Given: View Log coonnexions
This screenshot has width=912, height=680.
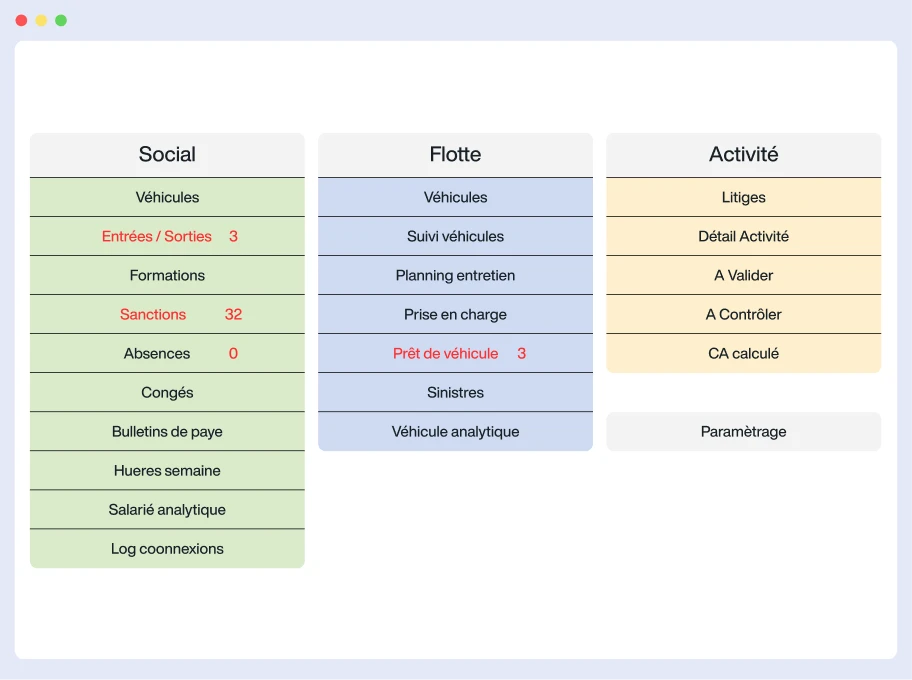Looking at the screenshot, I should point(167,548).
